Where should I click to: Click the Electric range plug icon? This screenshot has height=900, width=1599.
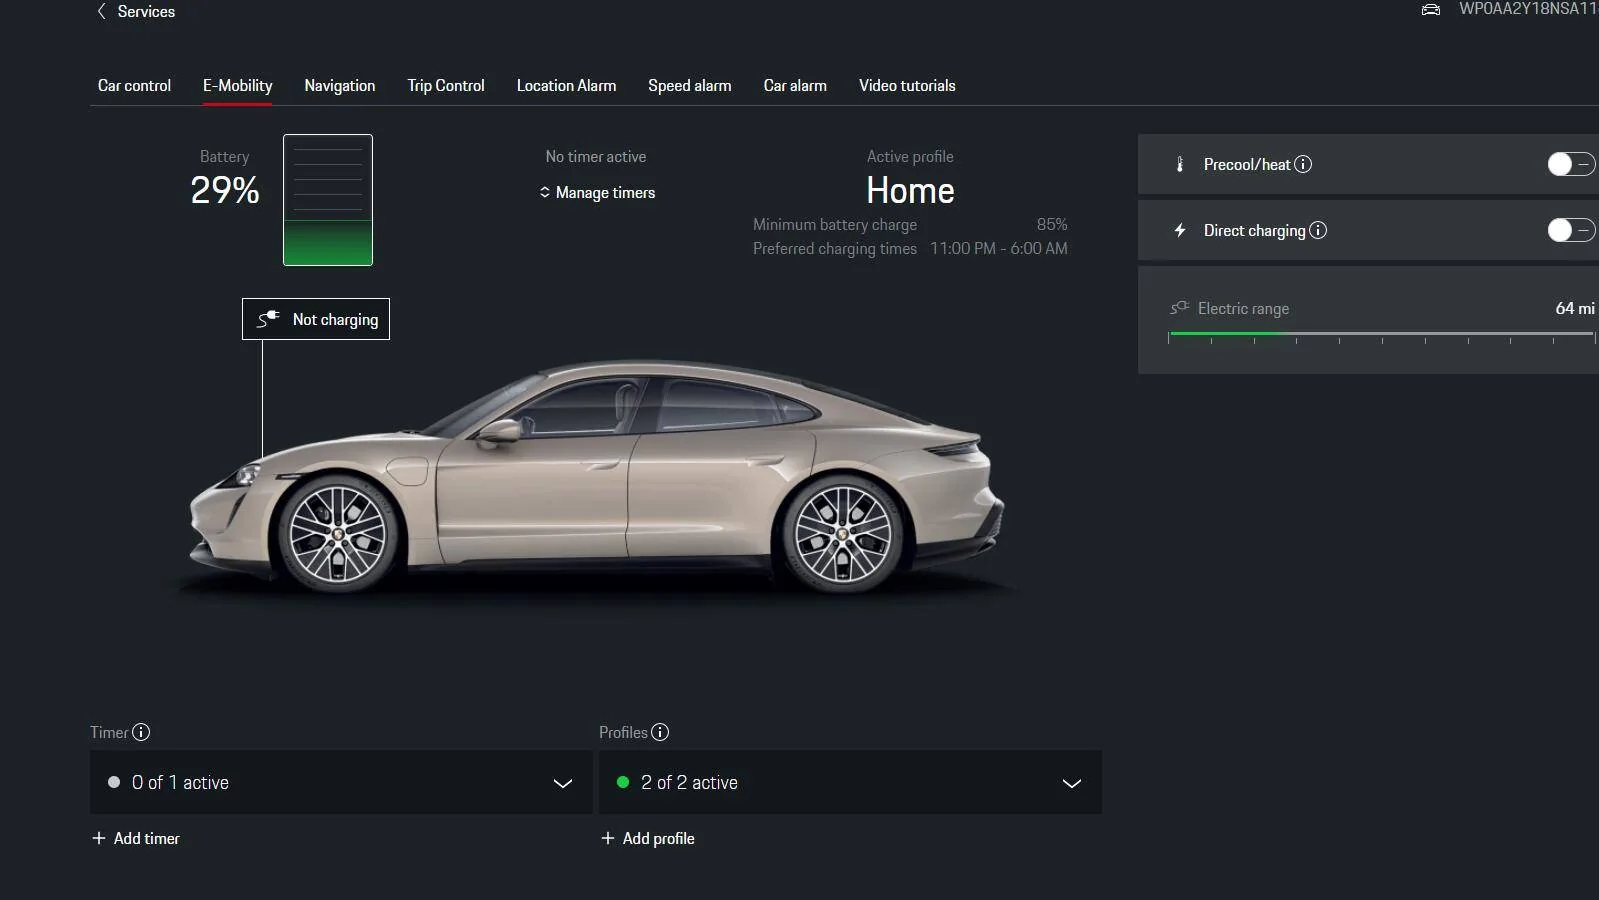click(1180, 308)
